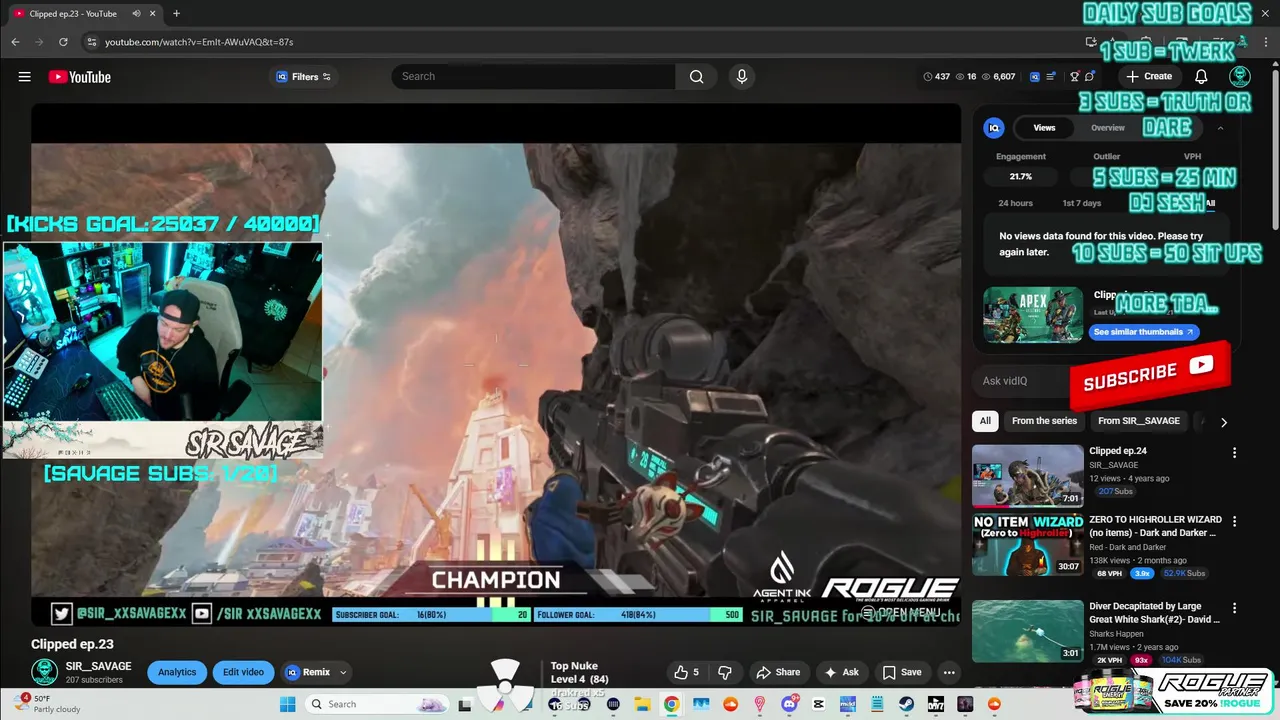This screenshot has height=720, width=1280.
Task: Reload the page in browser toolbar
Action: click(x=63, y=42)
